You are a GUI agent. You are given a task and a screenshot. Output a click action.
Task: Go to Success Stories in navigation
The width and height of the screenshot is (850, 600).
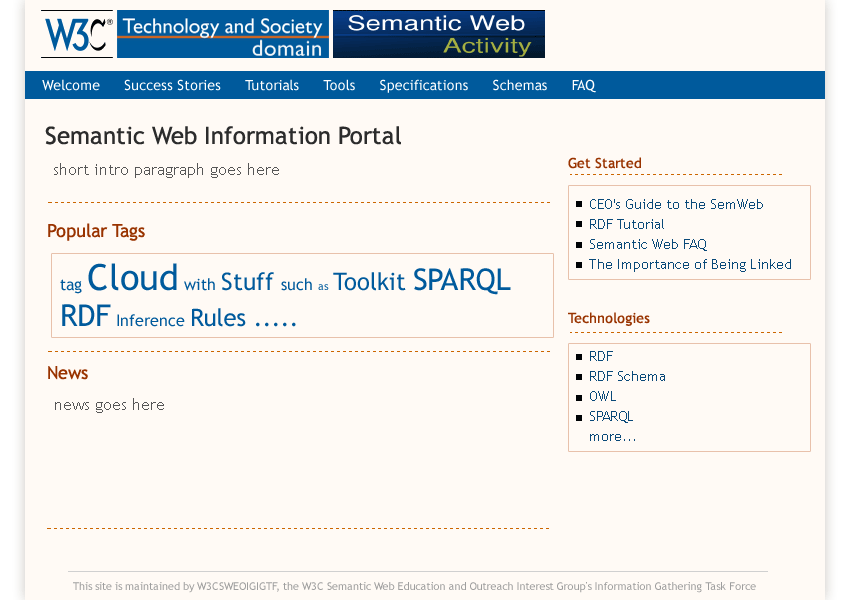[172, 85]
